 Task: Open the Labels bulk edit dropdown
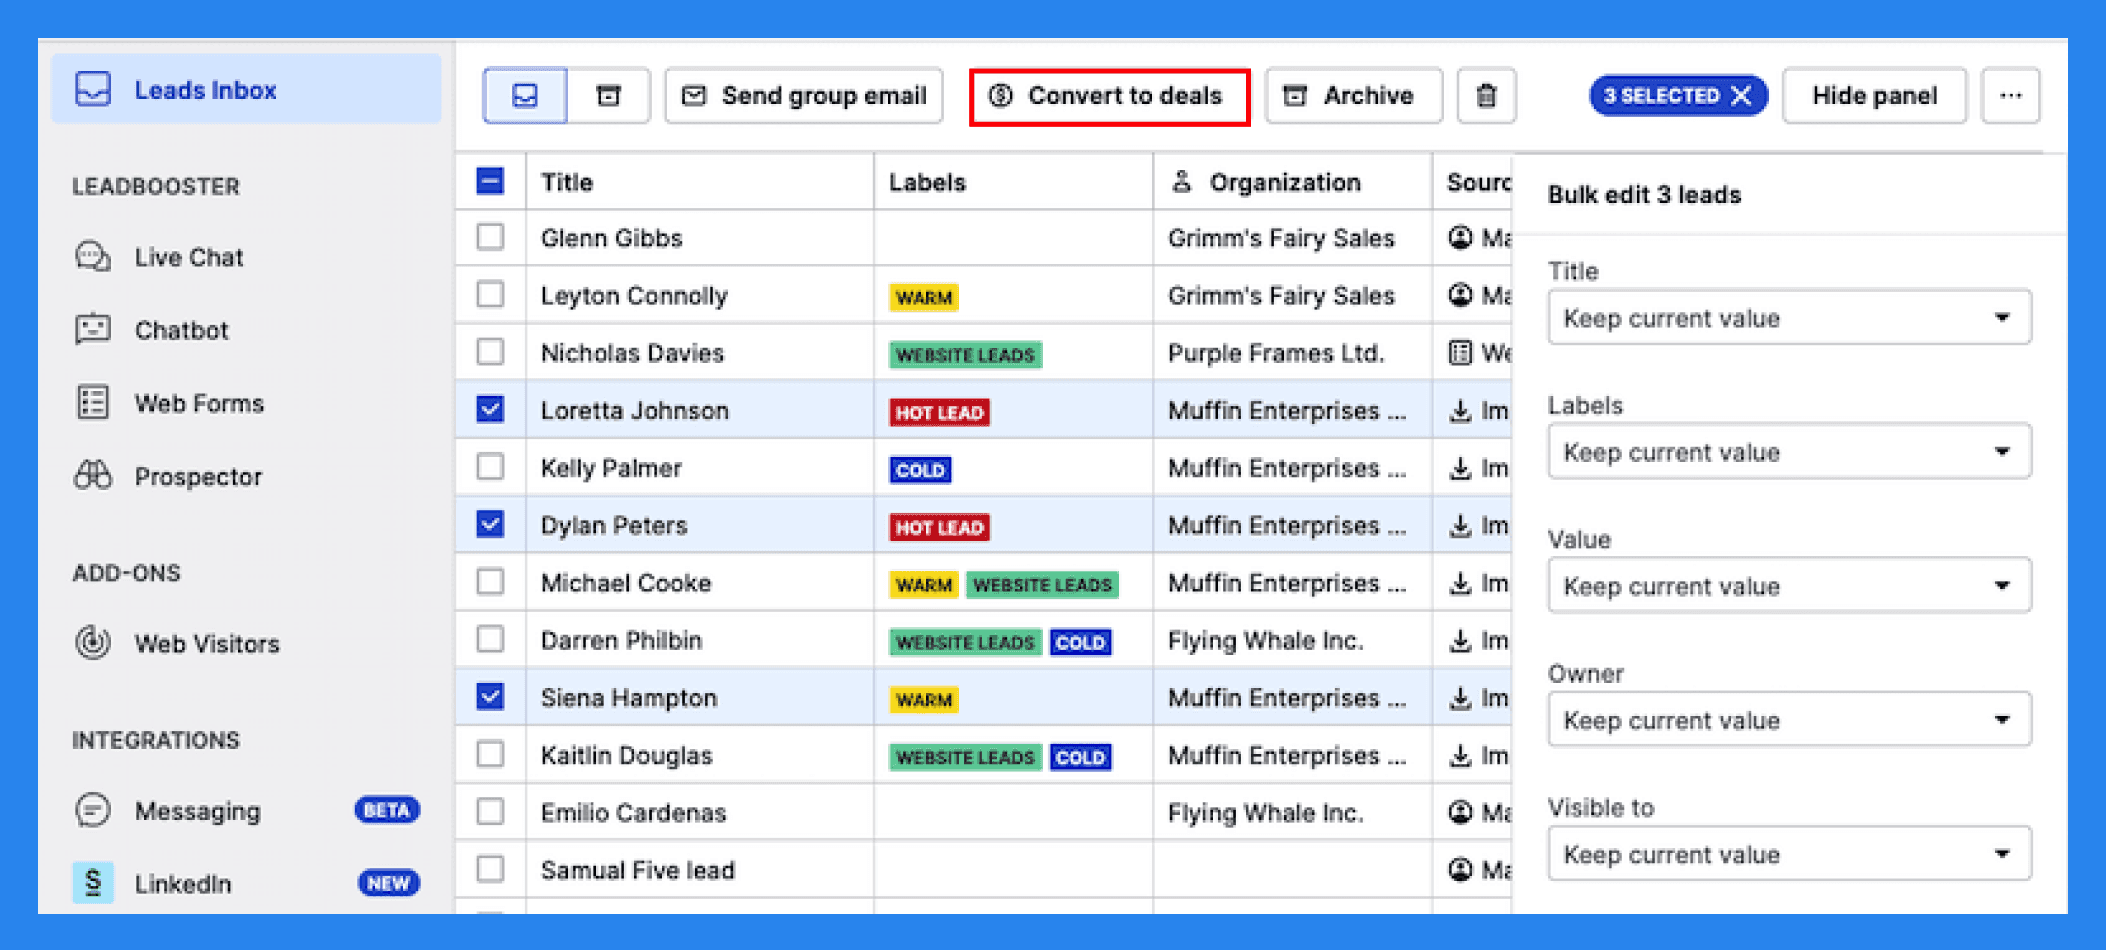tap(1789, 452)
